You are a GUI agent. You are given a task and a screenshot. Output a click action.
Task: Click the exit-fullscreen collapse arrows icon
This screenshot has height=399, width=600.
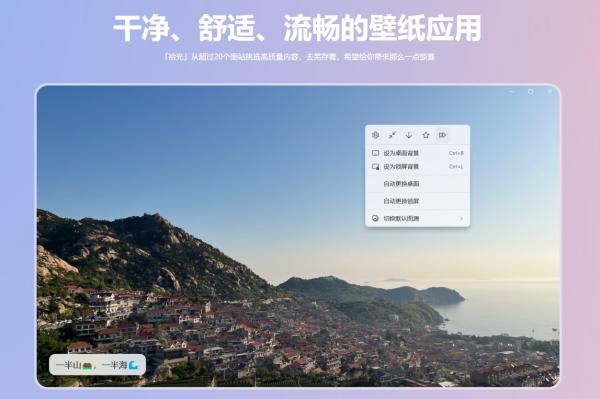[392, 135]
